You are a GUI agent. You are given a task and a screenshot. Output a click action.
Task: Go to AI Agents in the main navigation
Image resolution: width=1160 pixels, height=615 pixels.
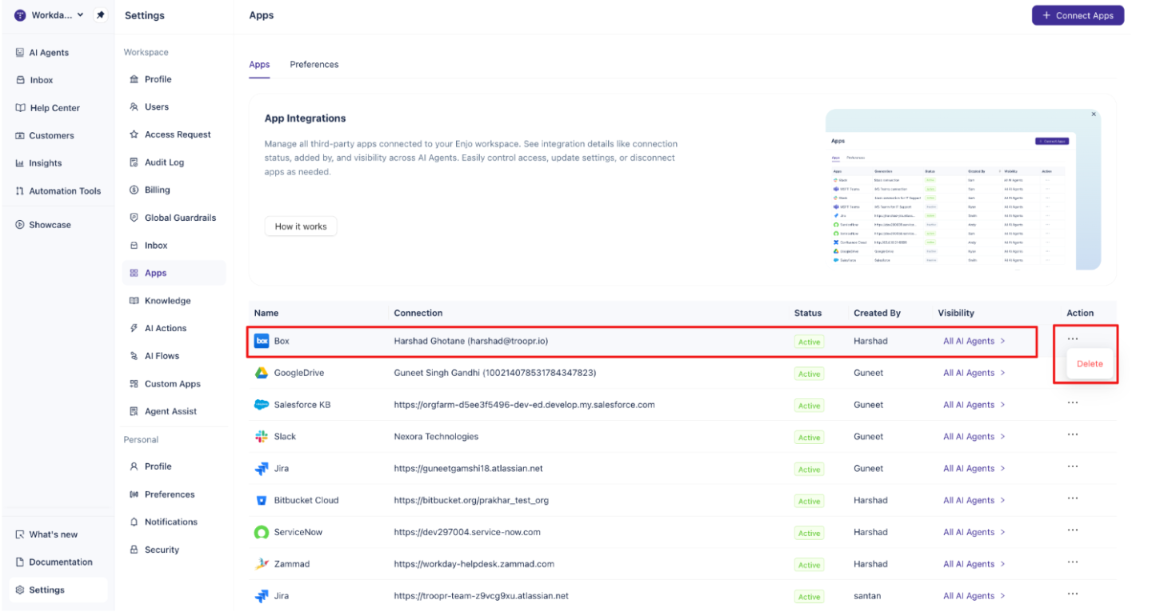[x=42, y=53]
